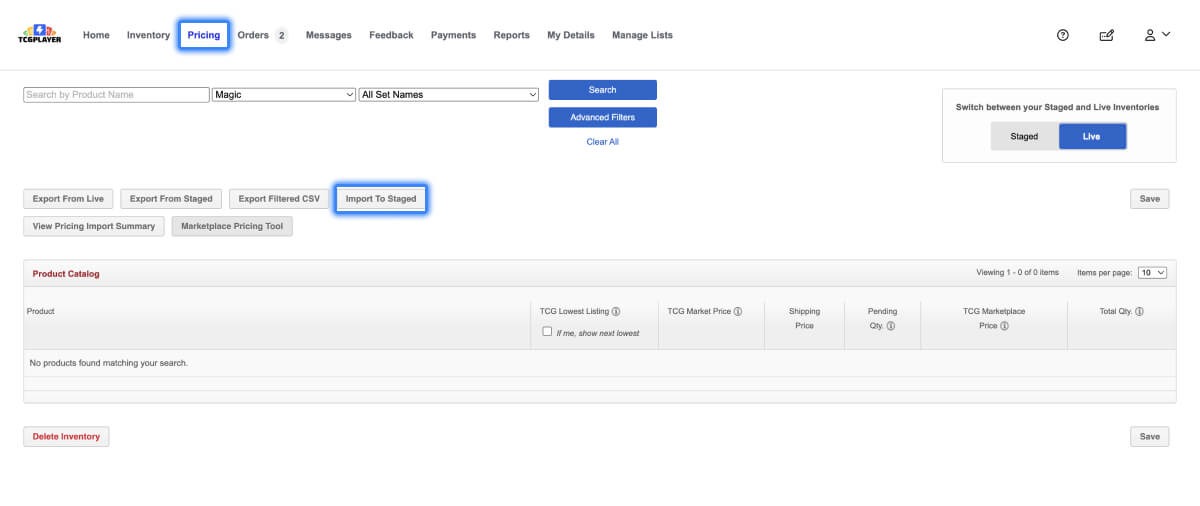
Task: Click the Clear All link
Action: (x=602, y=142)
